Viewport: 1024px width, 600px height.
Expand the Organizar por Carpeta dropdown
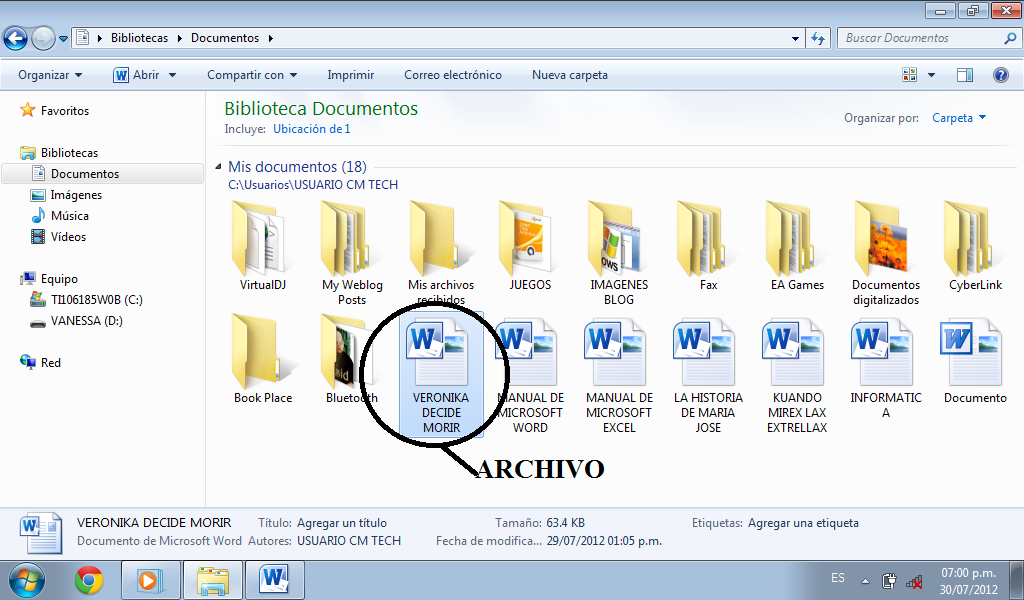(959, 118)
